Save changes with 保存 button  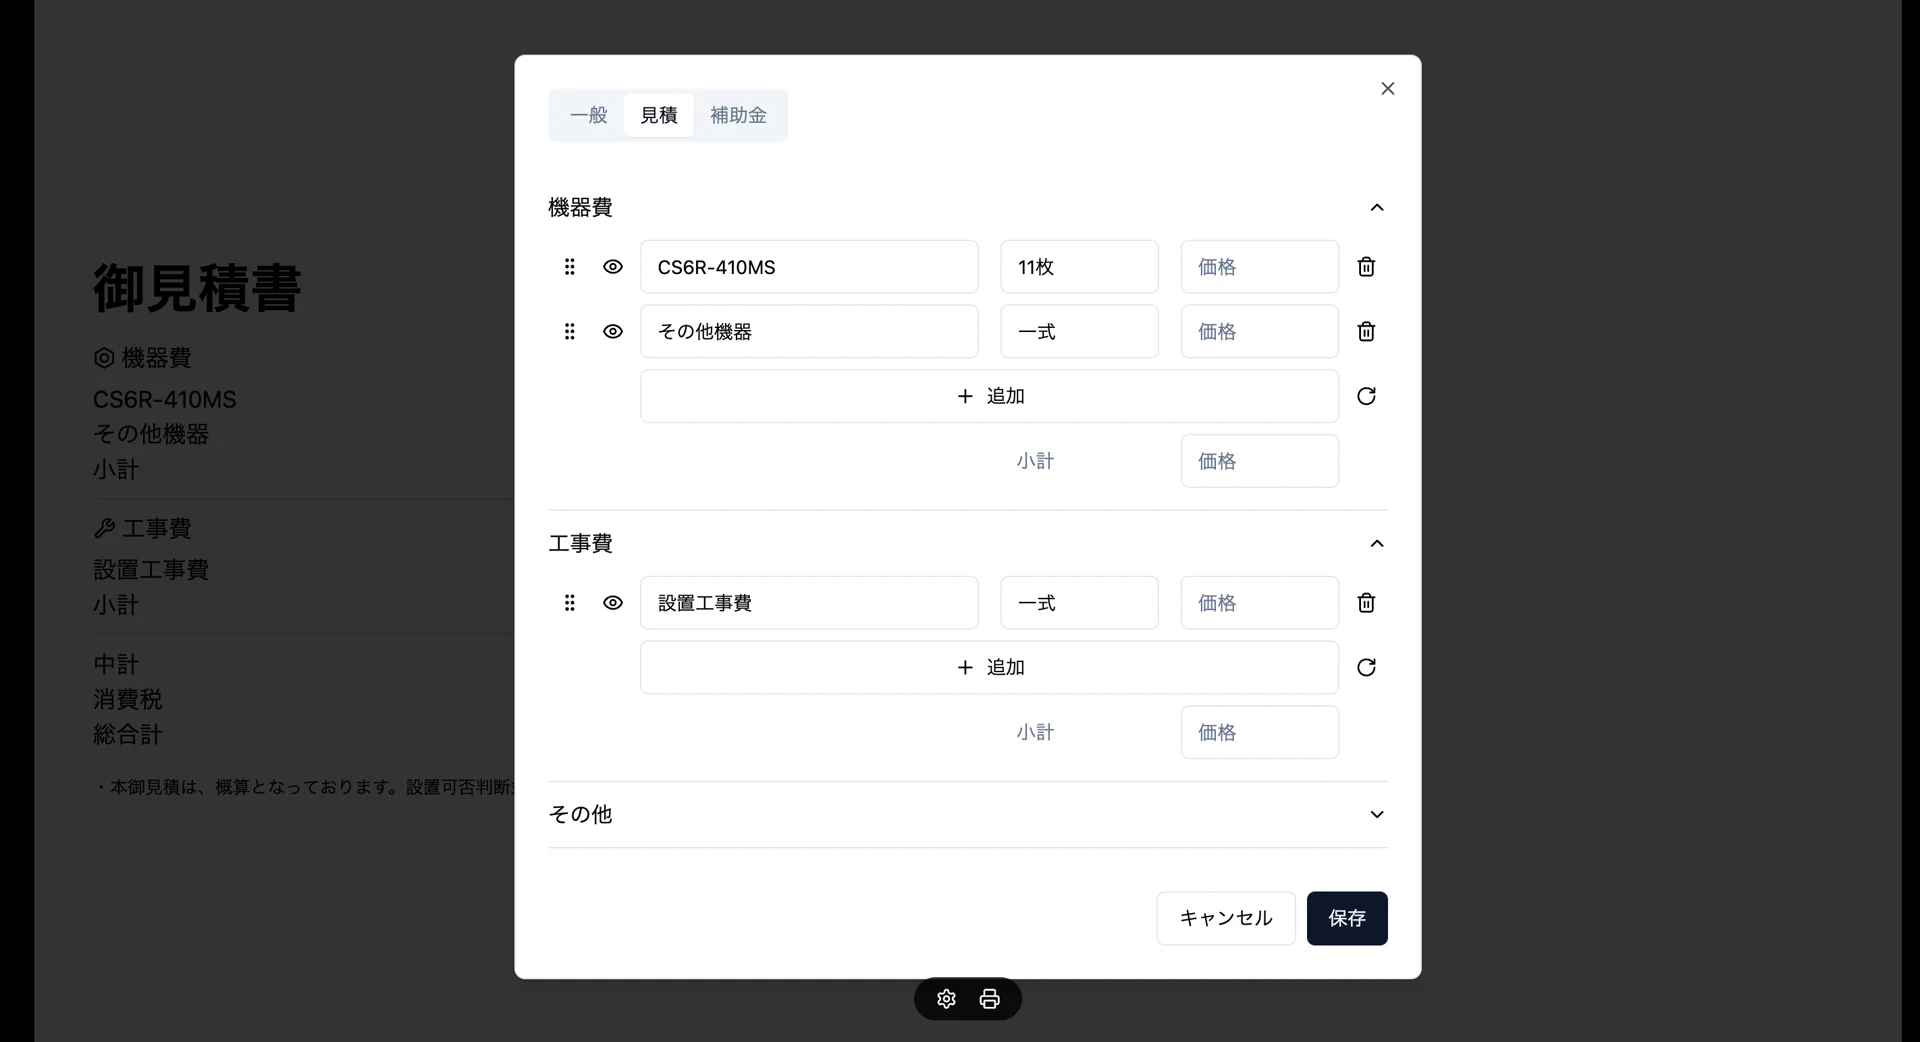click(1347, 918)
